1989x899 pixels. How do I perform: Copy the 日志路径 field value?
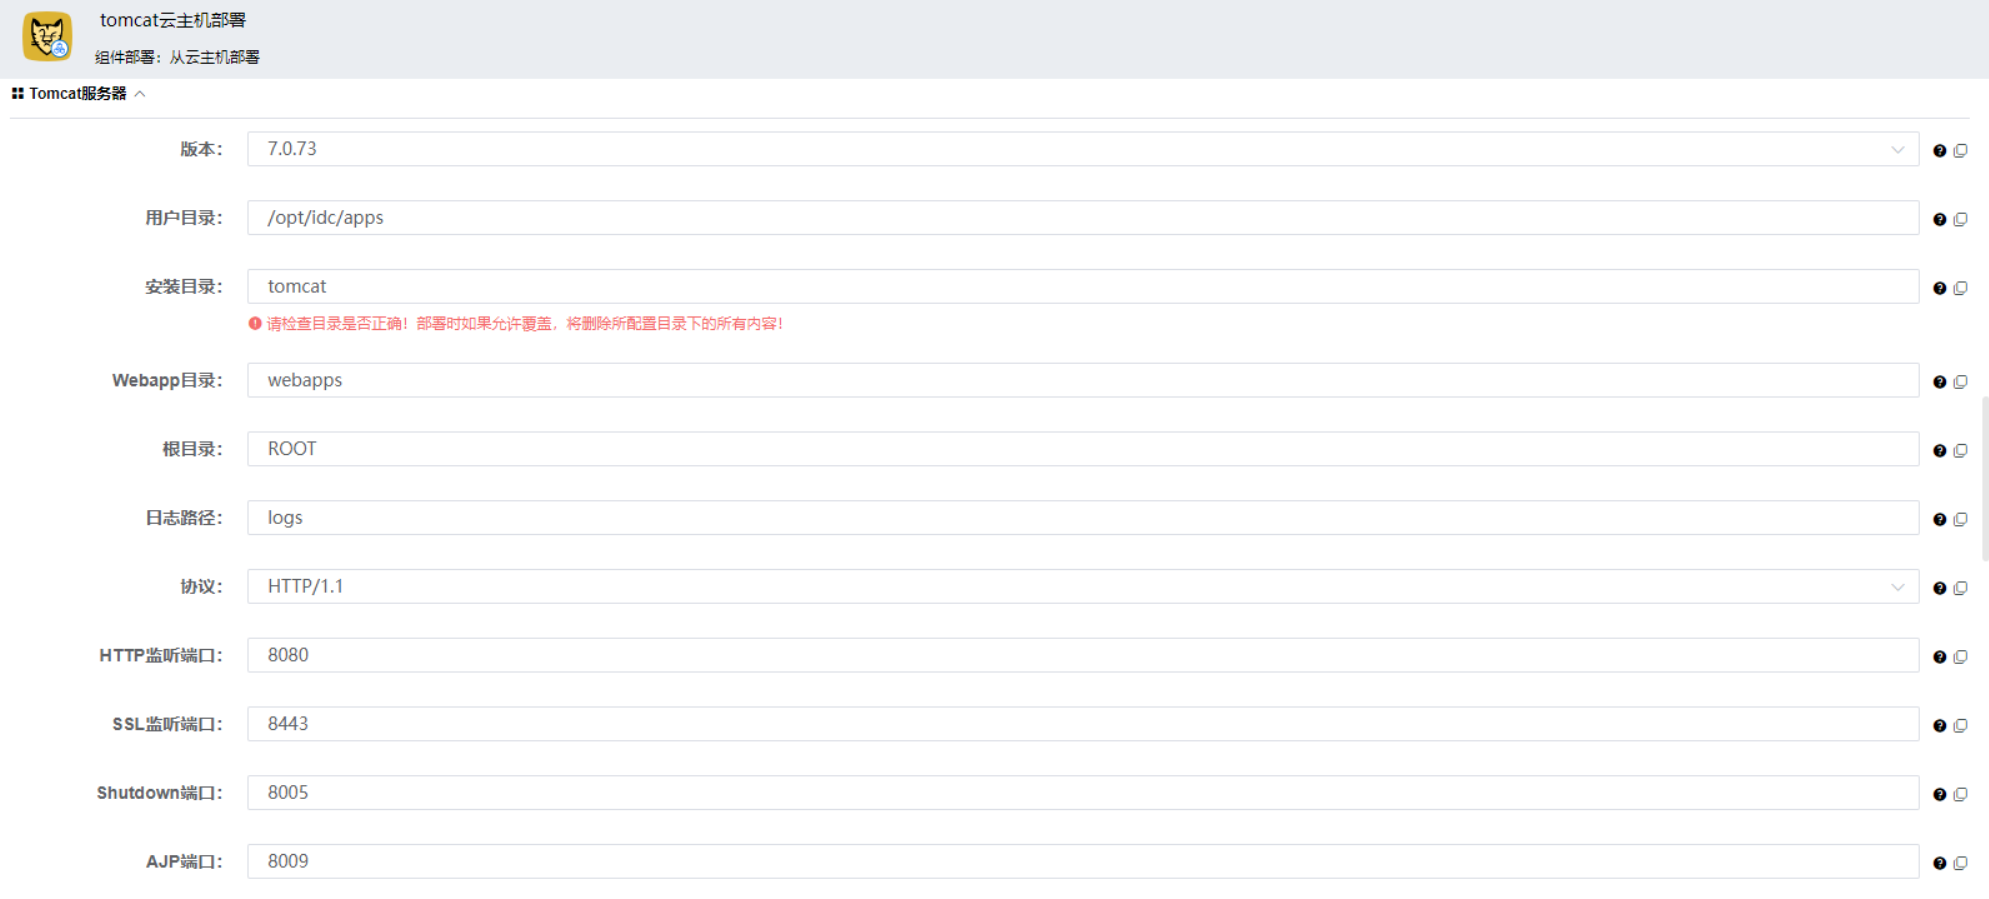[1960, 520]
